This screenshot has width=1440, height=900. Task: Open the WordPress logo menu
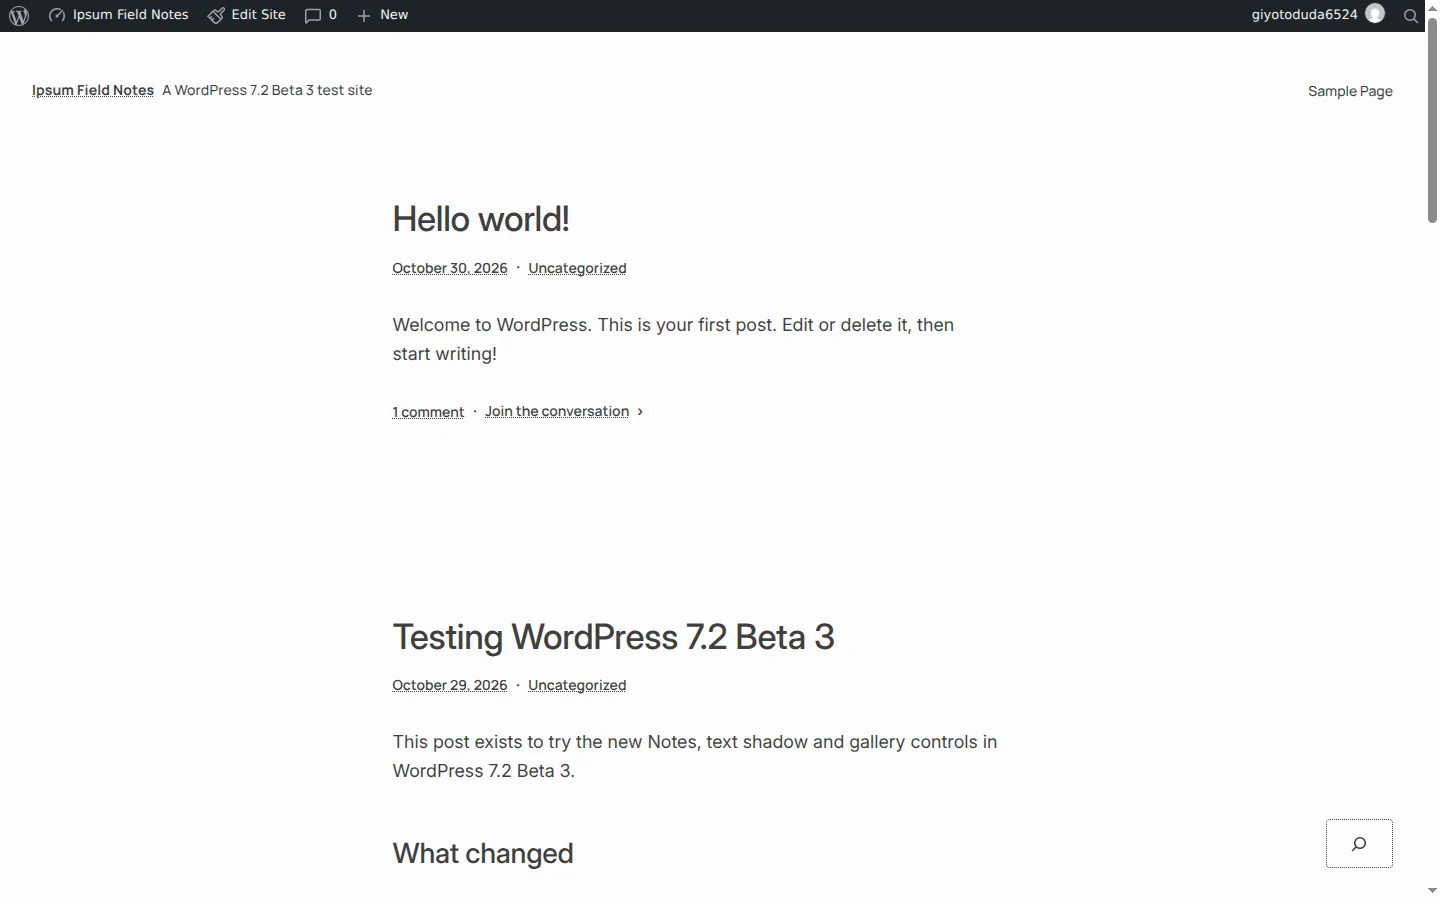19,15
